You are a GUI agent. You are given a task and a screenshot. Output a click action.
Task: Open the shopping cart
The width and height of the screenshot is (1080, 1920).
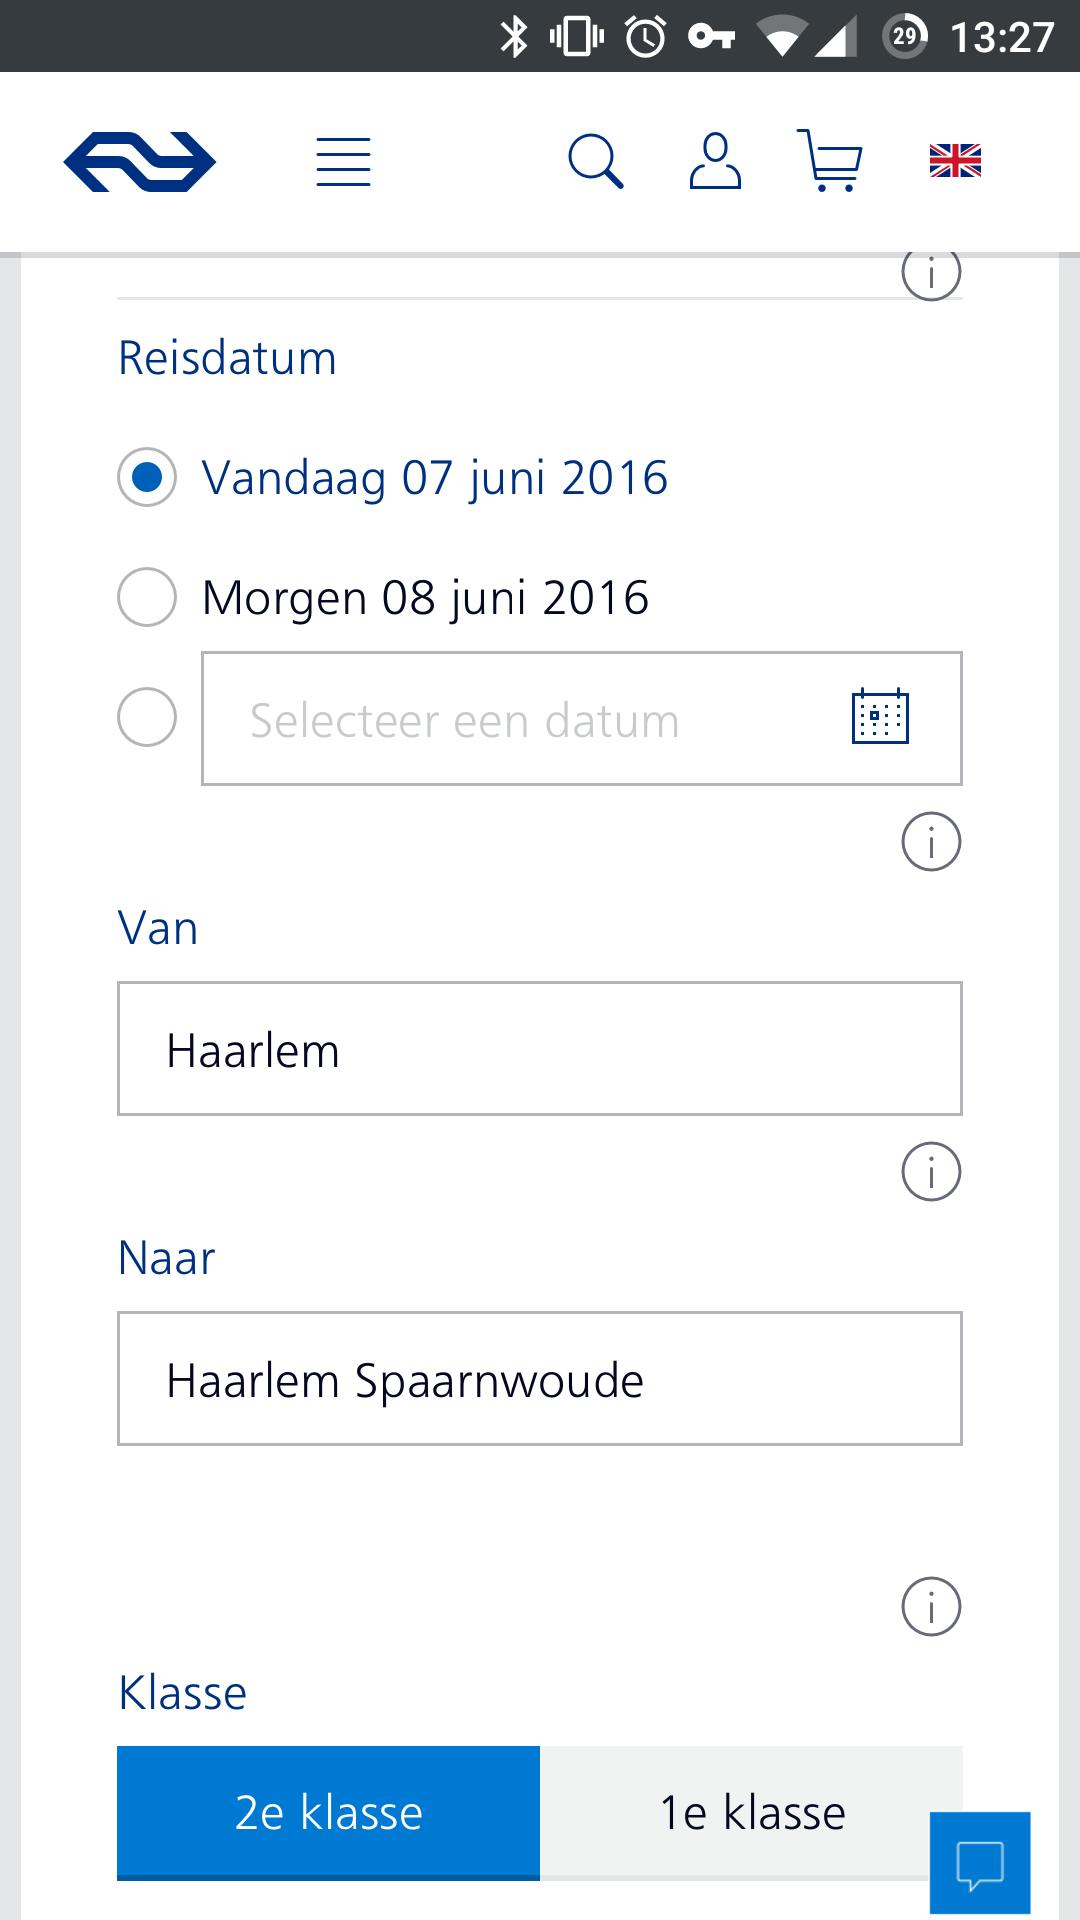tap(830, 162)
